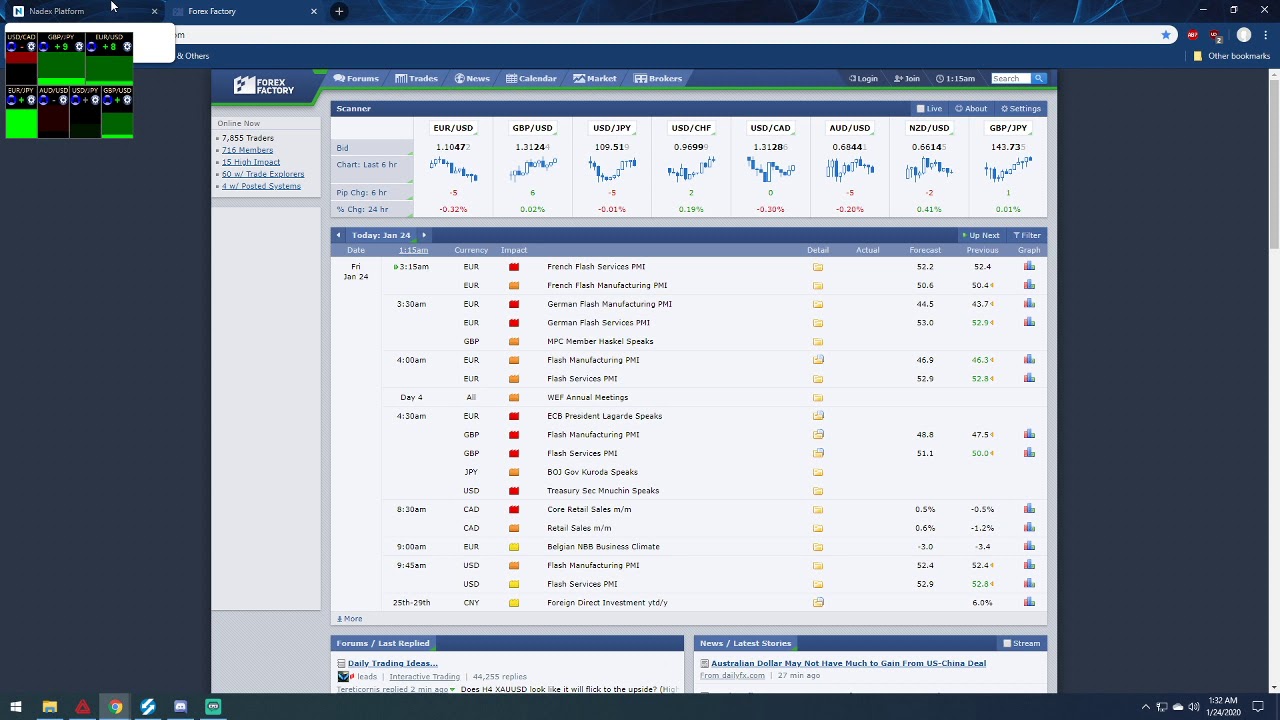Open Australian Dollar news story

coord(848,663)
